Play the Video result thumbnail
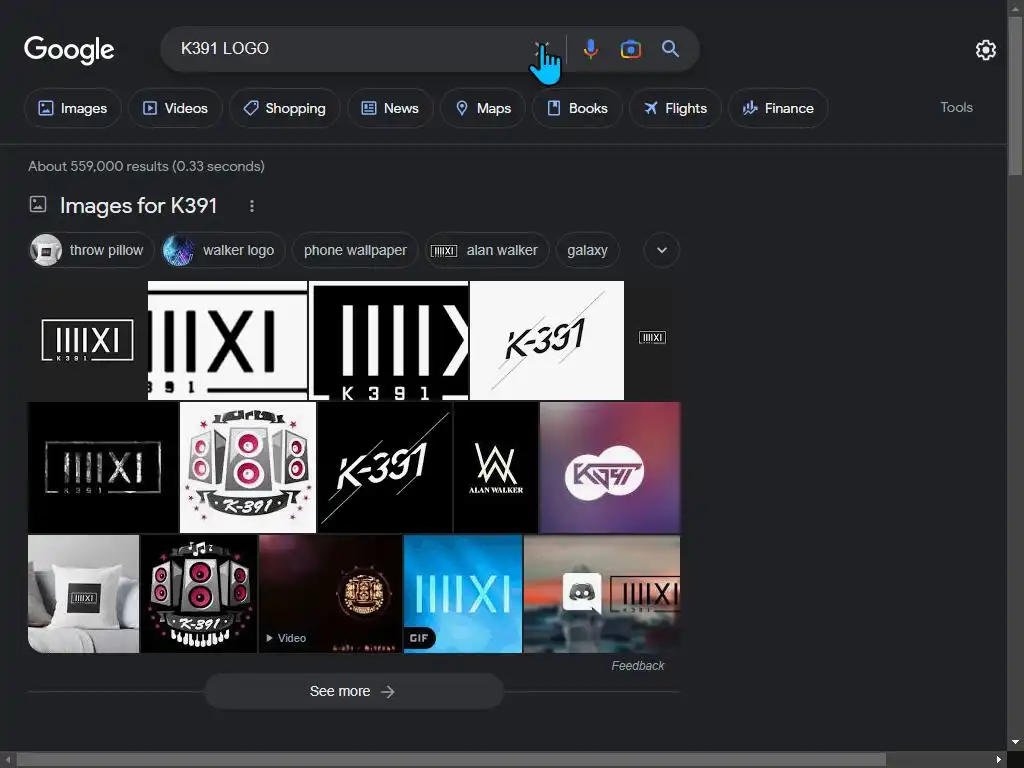The image size is (1024, 768). click(330, 594)
